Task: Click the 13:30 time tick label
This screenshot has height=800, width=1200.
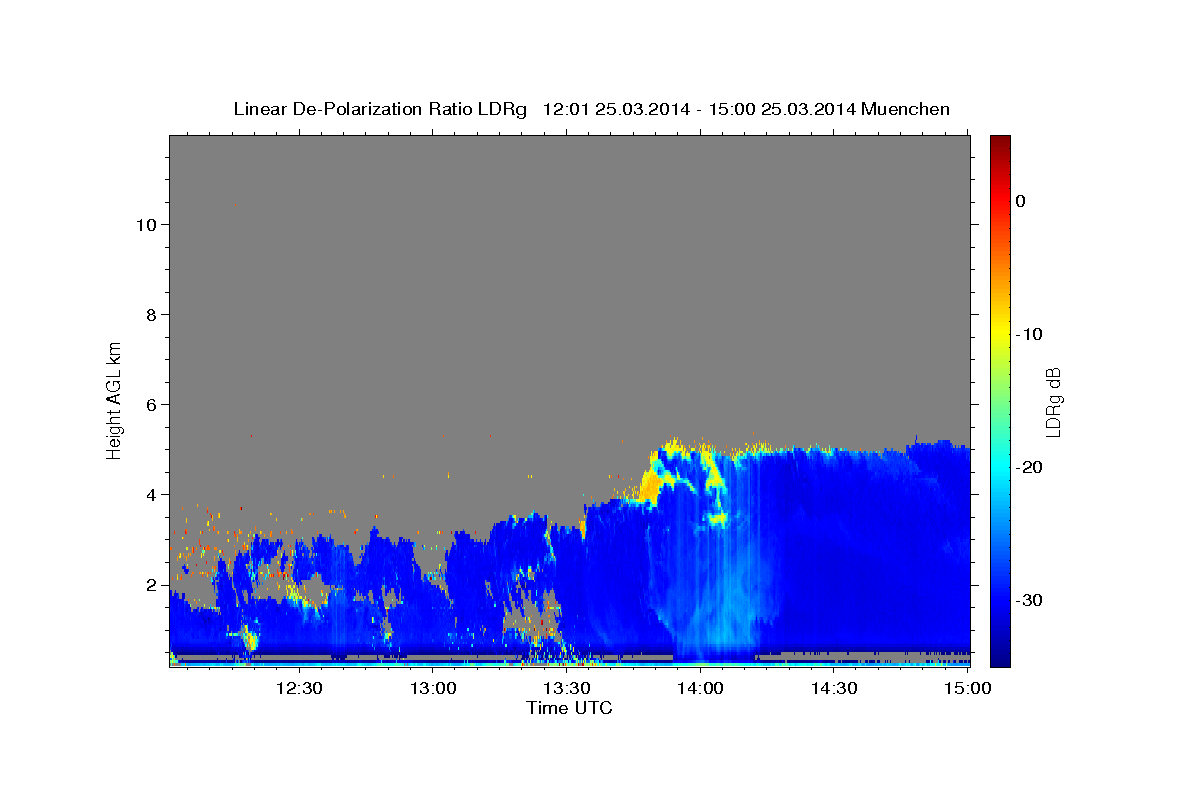Action: coord(566,688)
